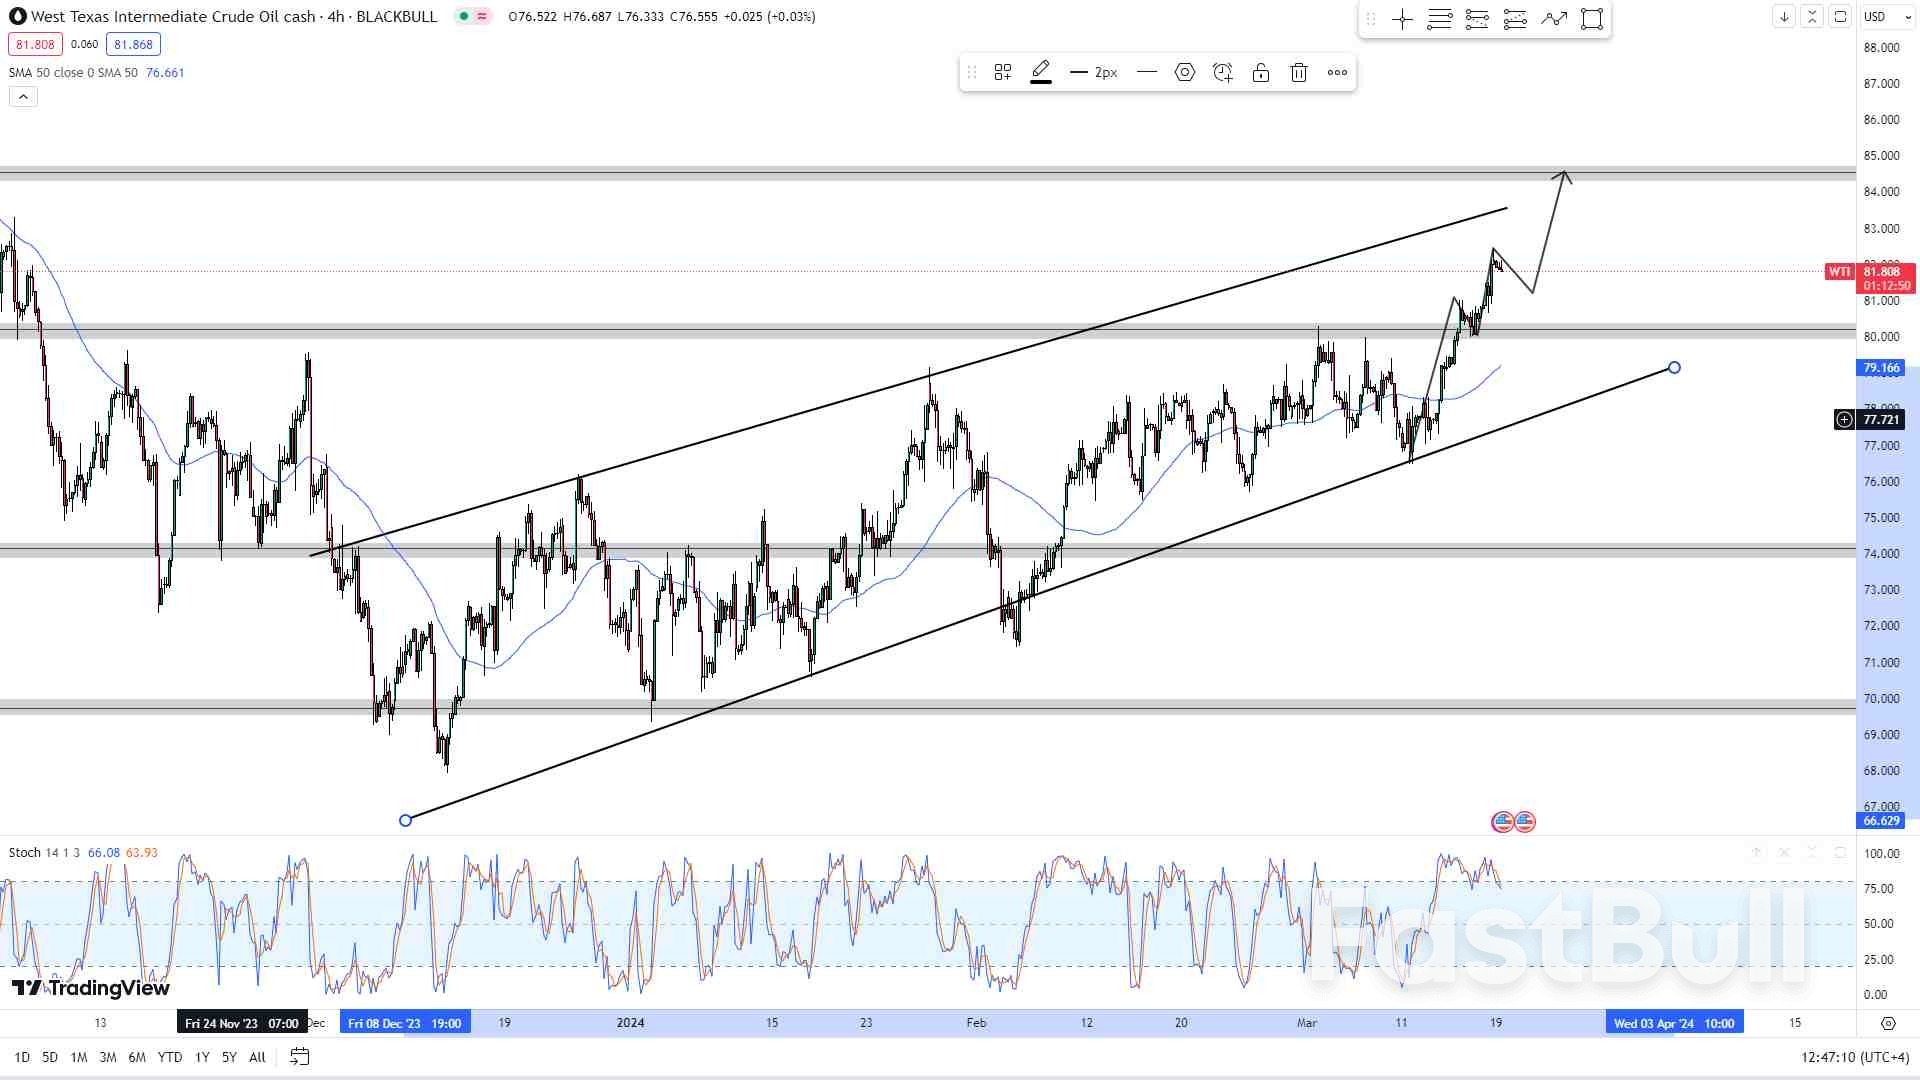Choose the Fib retracement tool
Image resolution: width=1920 pixels, height=1080 pixels.
pos(1477,19)
